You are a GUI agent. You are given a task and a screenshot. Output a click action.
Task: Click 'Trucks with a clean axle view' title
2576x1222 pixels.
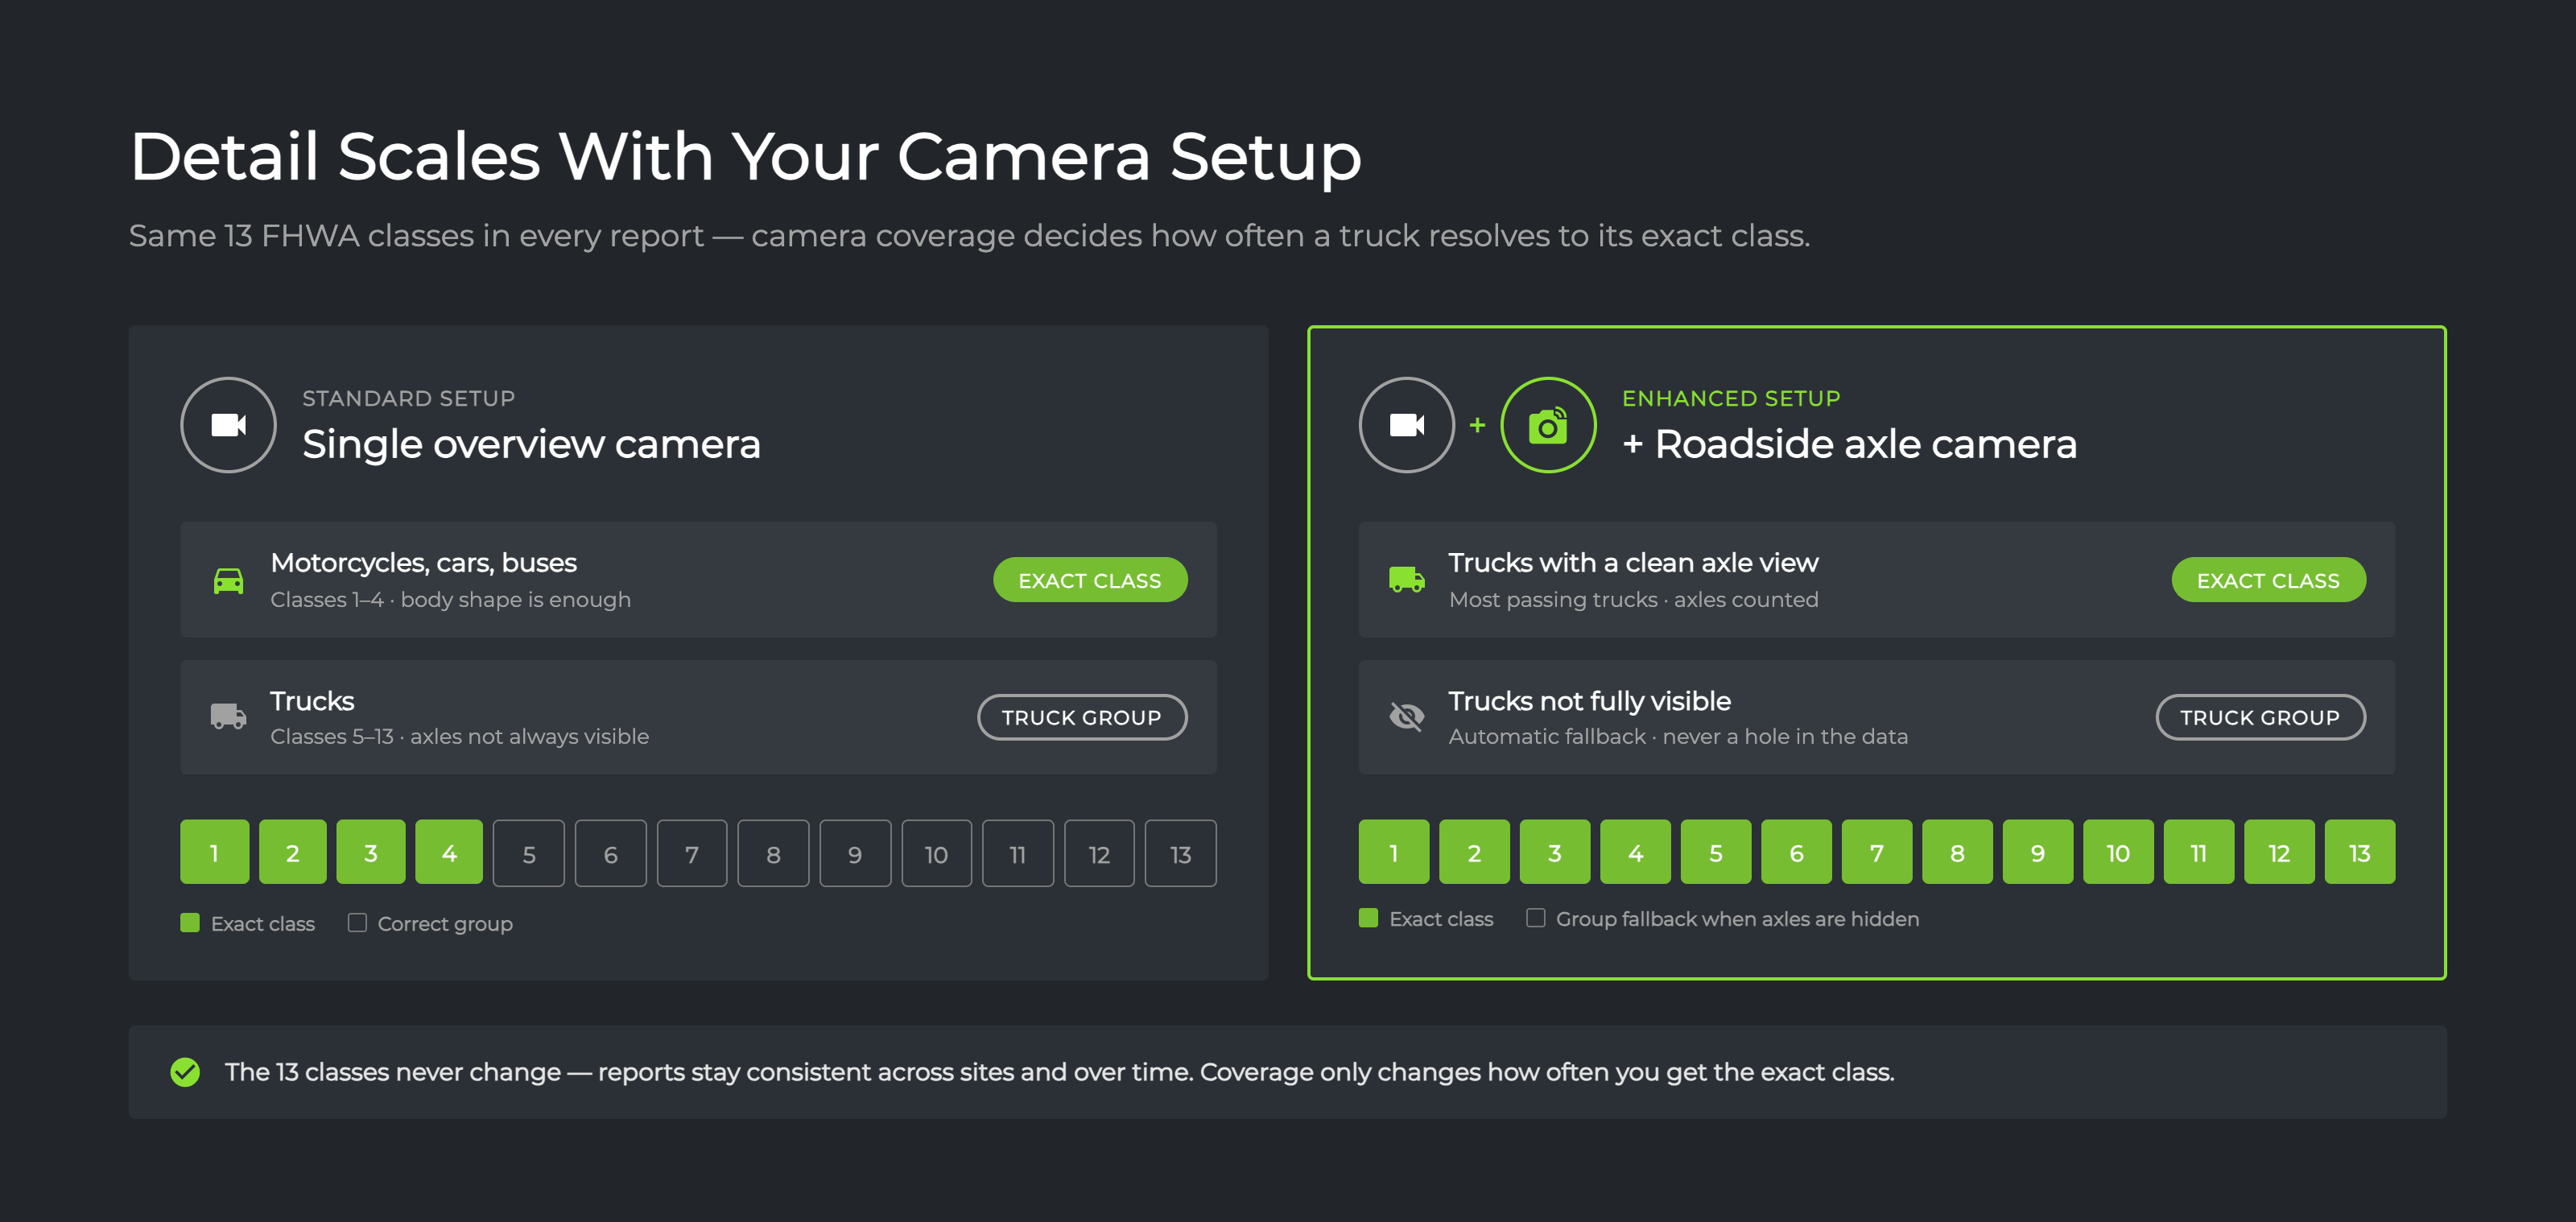[x=1633, y=563]
